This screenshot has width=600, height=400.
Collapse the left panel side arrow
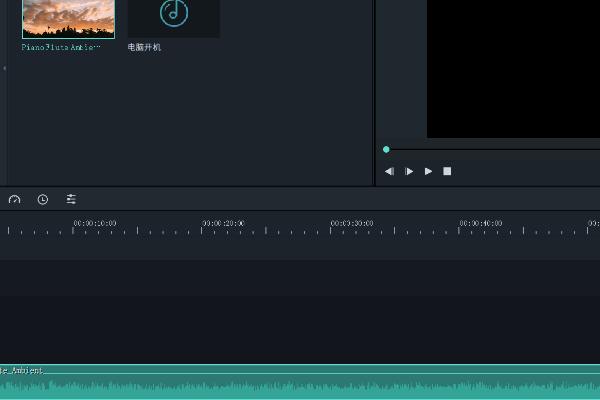click(x=4, y=68)
